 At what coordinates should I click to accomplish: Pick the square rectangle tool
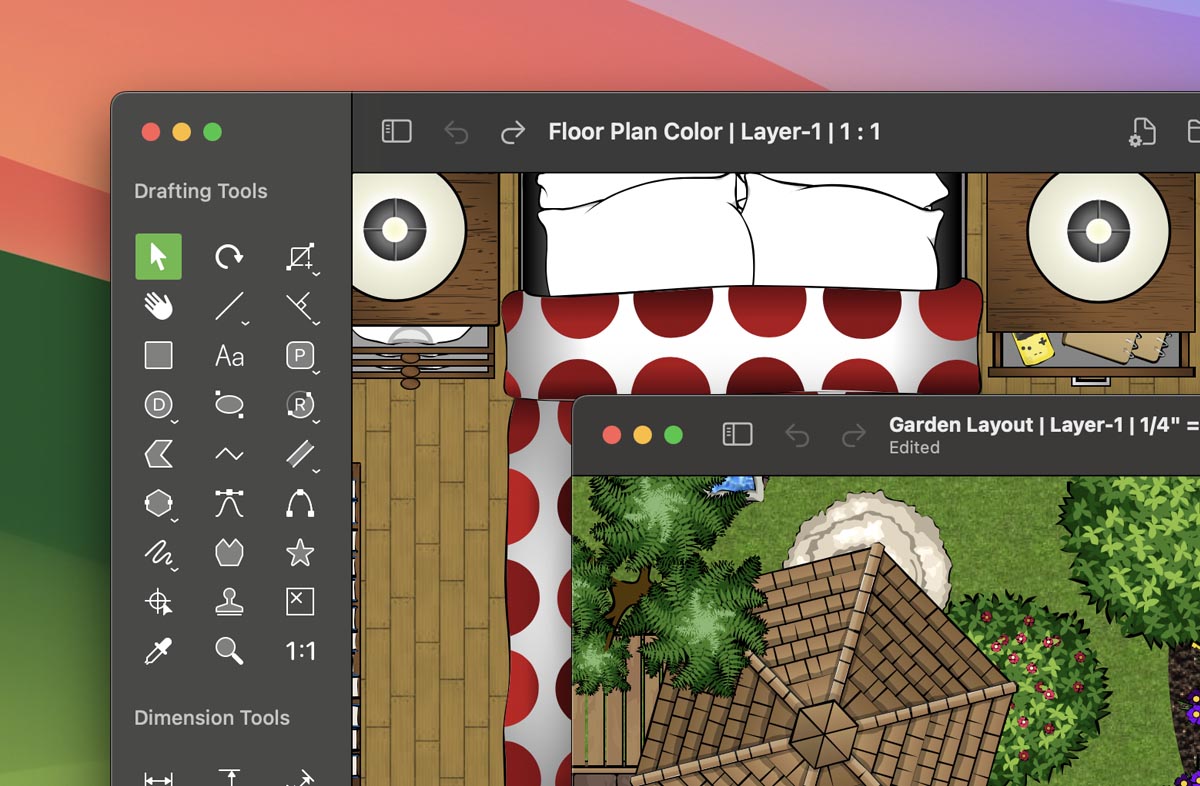[x=158, y=355]
